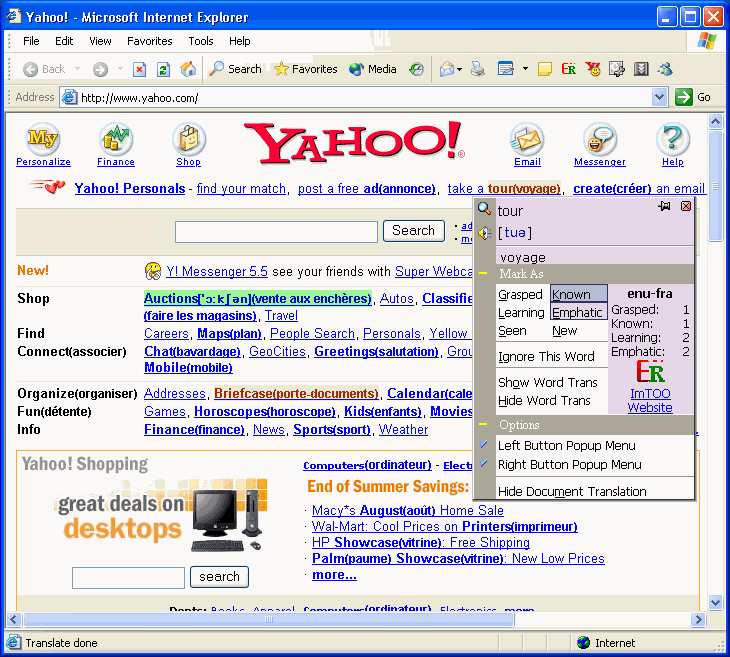The width and height of the screenshot is (730, 657).
Task: Click the Go button
Action: point(693,97)
